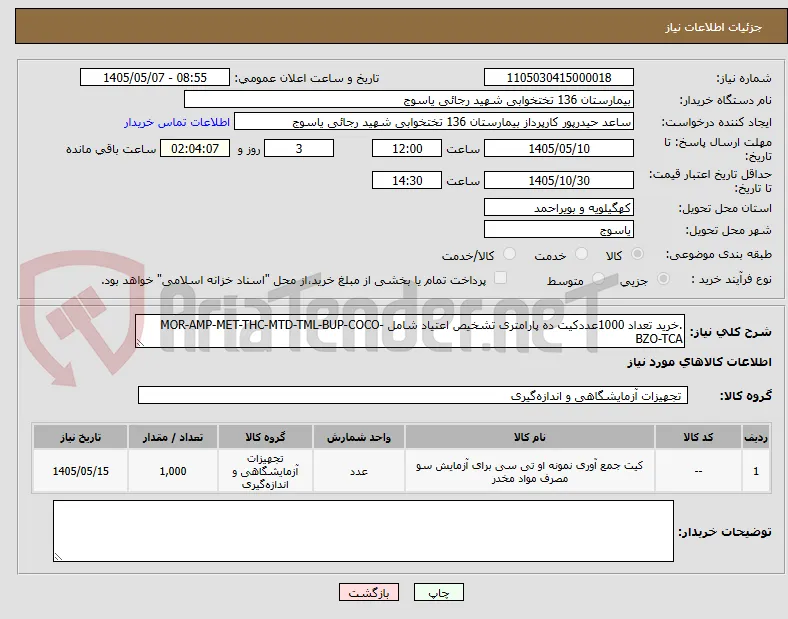Click the item name cell کیت جمع آوری نمونه
Viewport: 788px width, 619px height.
530,471
